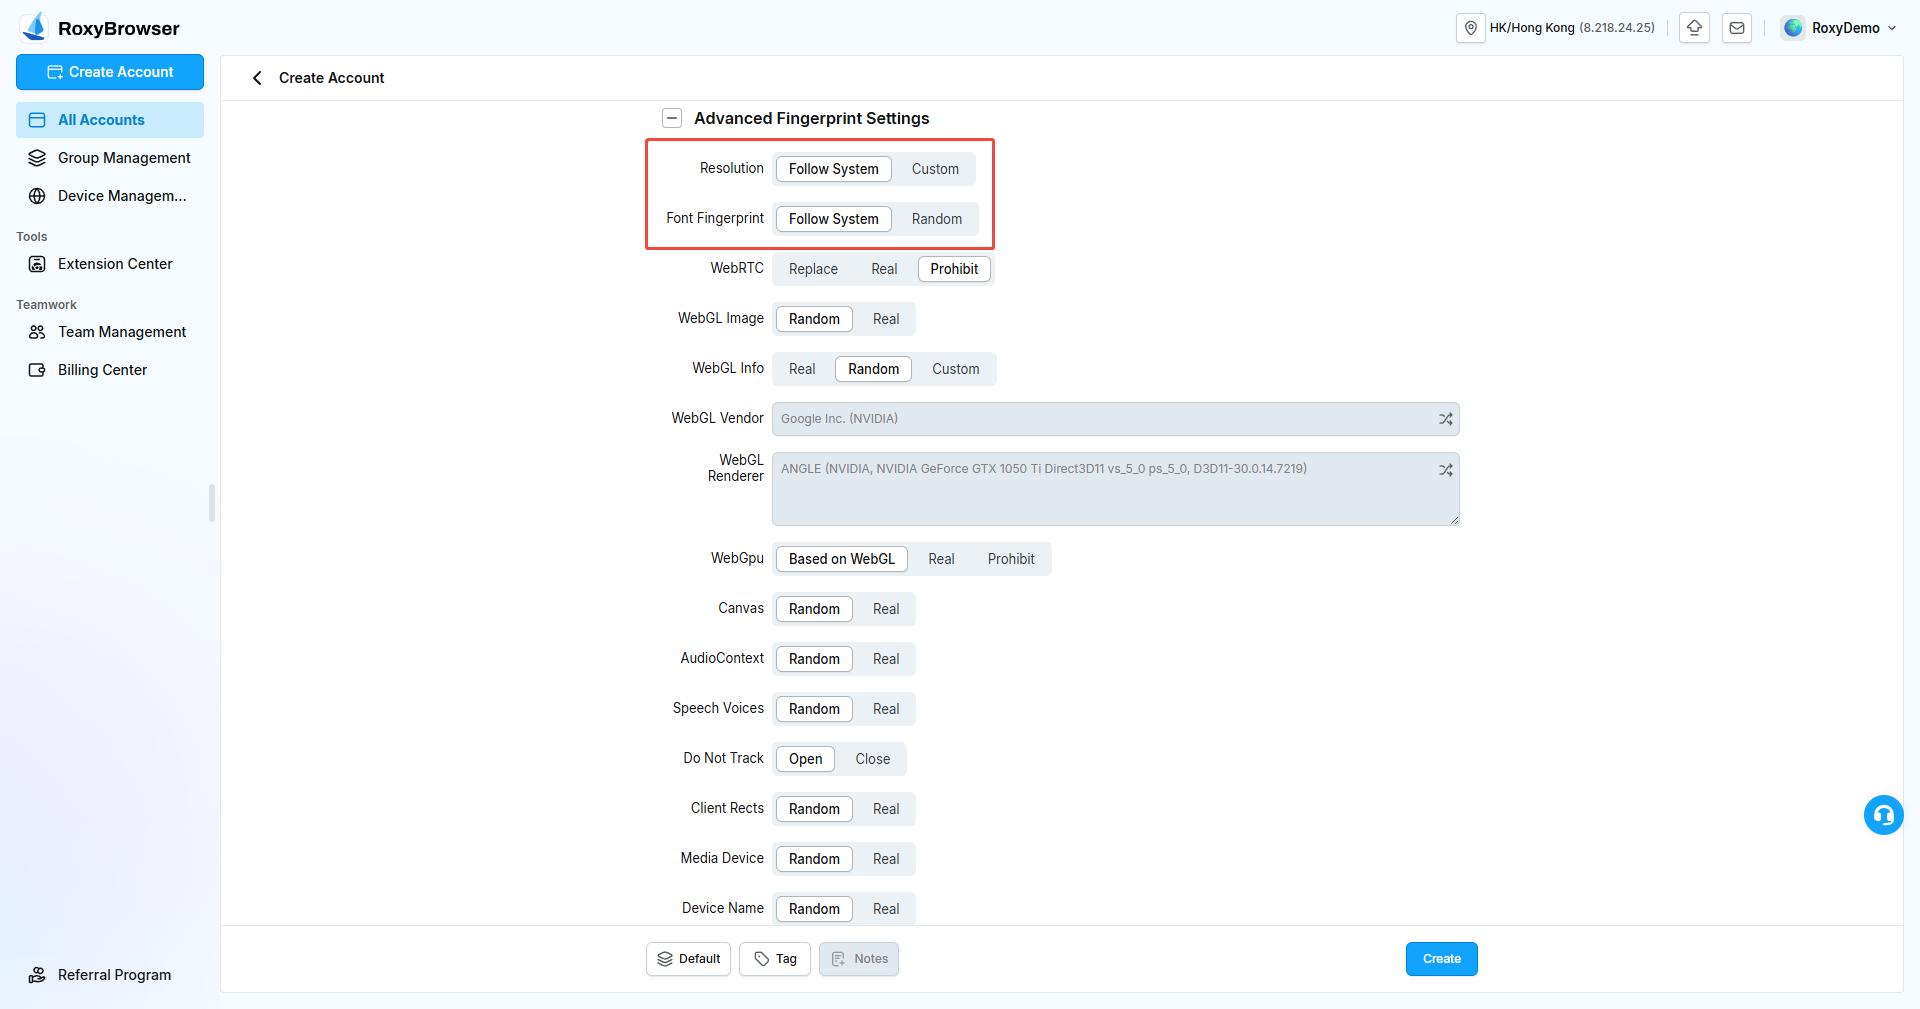
Task: Collapse Advanced Fingerprint Settings section
Action: point(672,118)
